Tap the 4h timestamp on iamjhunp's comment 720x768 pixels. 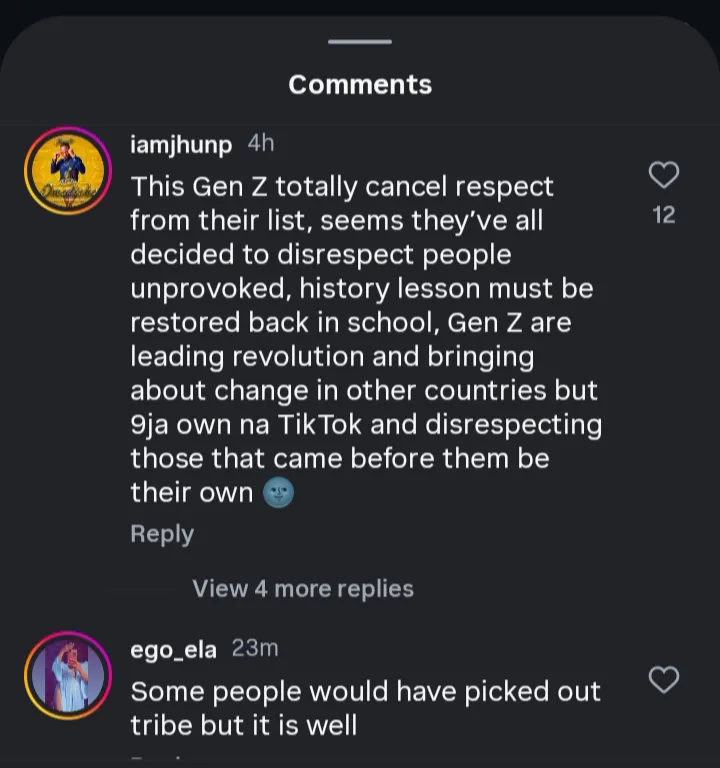(260, 143)
